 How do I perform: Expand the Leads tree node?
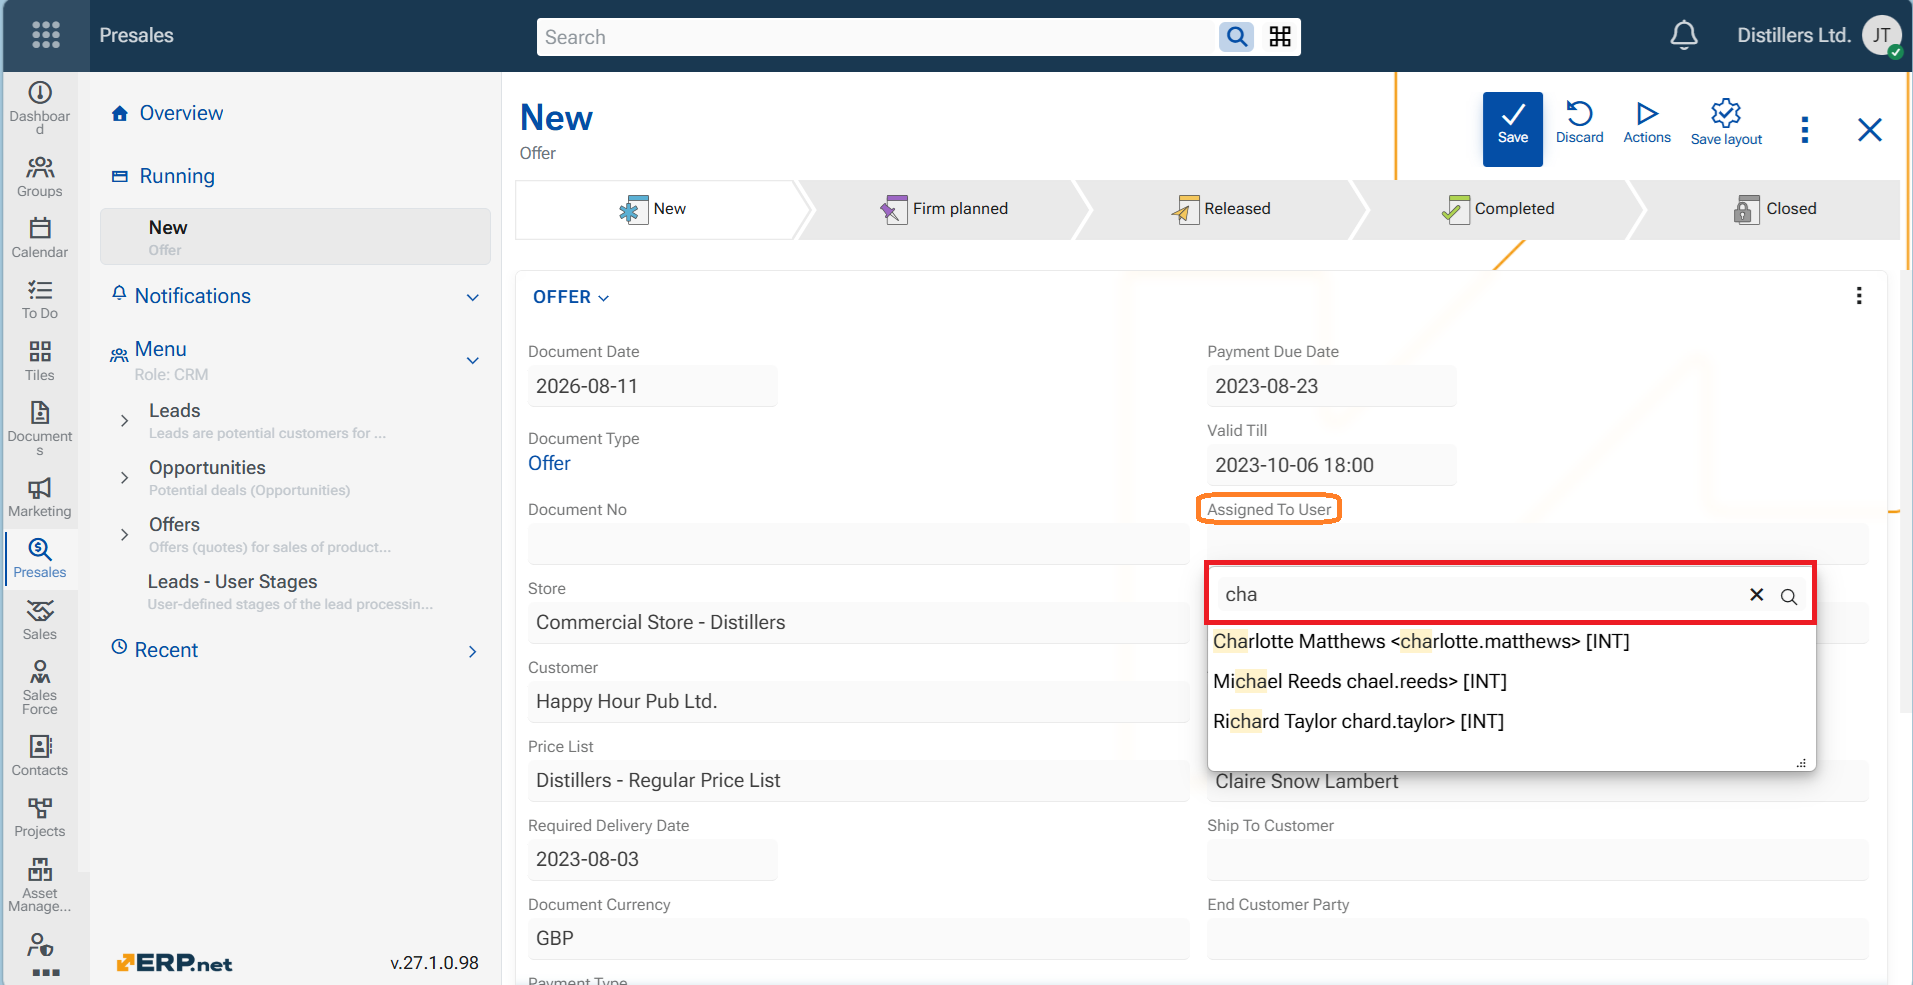(x=124, y=421)
